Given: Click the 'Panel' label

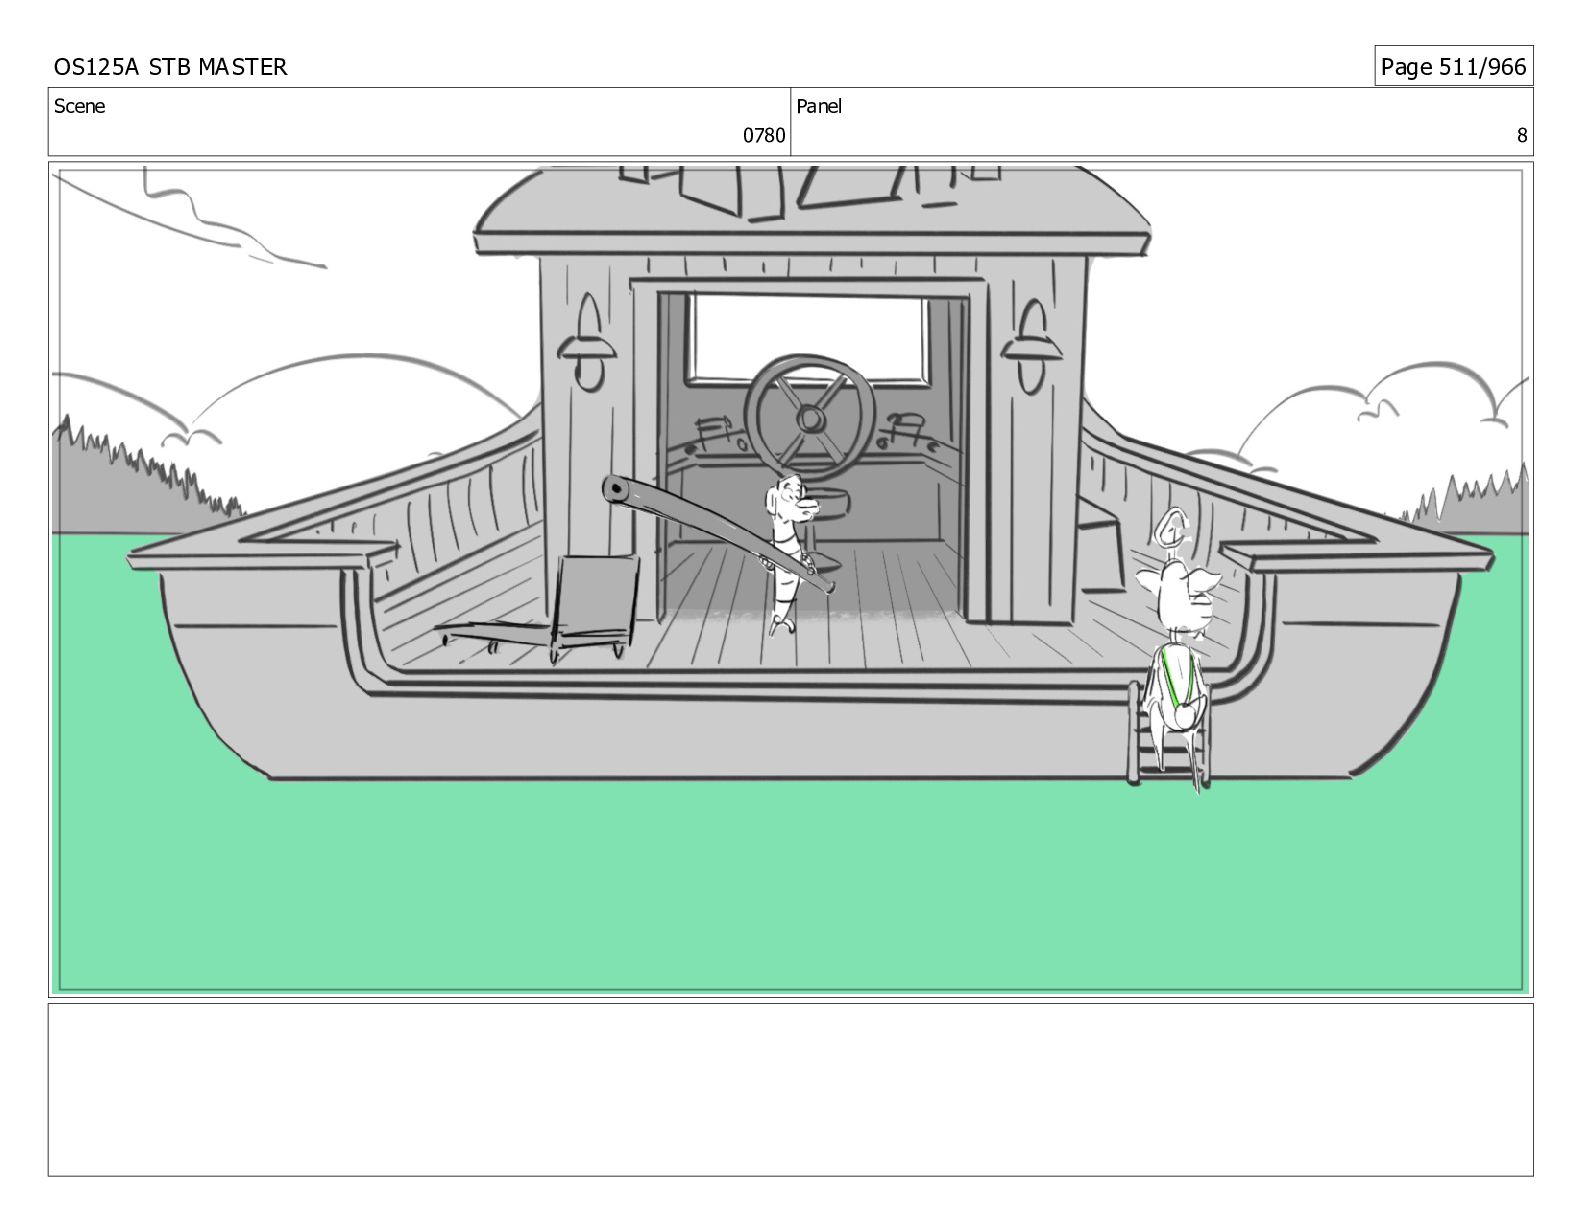Looking at the screenshot, I should coord(819,106).
